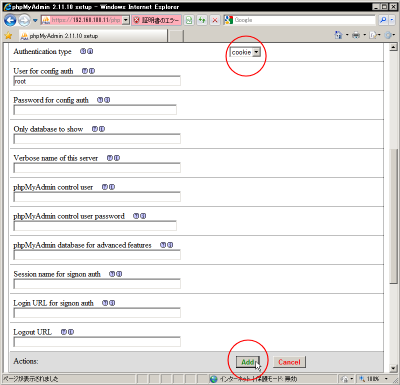Expand the address bar history dropdown
400x385 pixels.
coord(126,20)
